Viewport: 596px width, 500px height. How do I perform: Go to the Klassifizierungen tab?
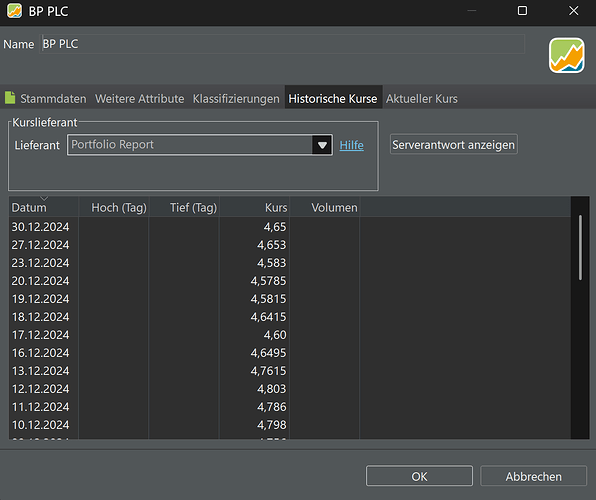coord(236,98)
